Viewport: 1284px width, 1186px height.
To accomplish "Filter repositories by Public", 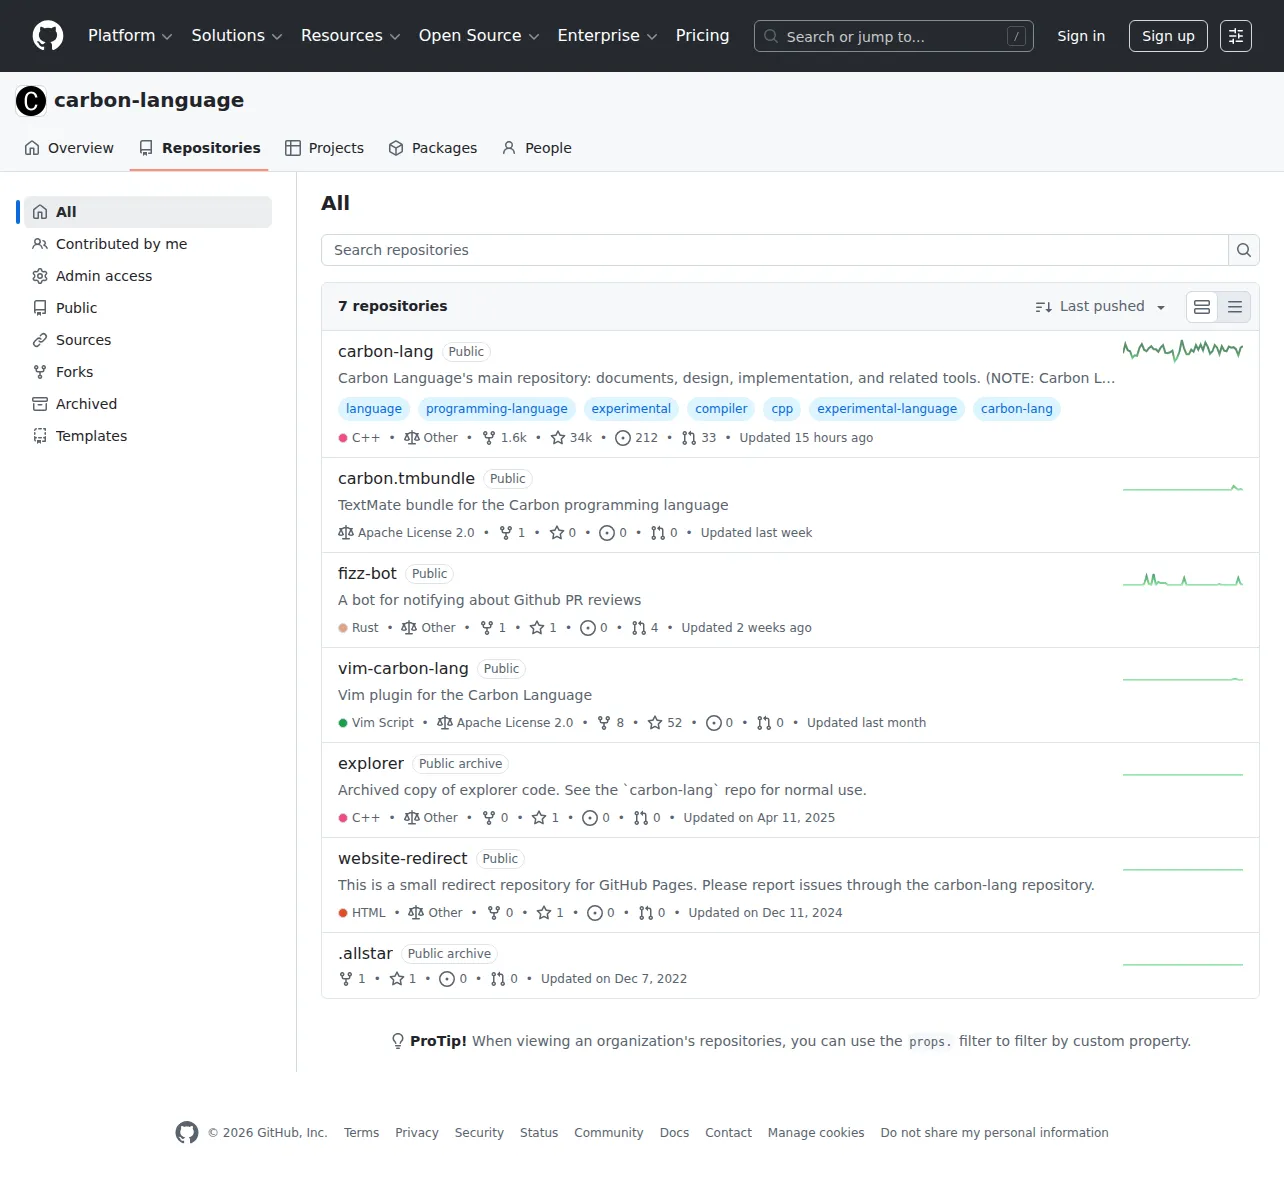I will tap(148, 308).
